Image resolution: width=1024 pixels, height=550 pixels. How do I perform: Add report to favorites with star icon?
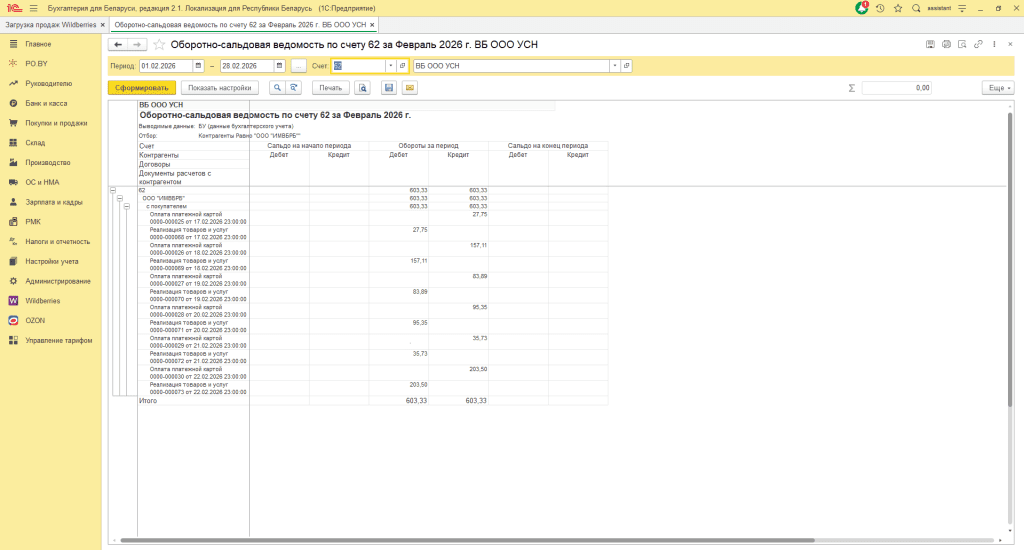click(x=159, y=45)
